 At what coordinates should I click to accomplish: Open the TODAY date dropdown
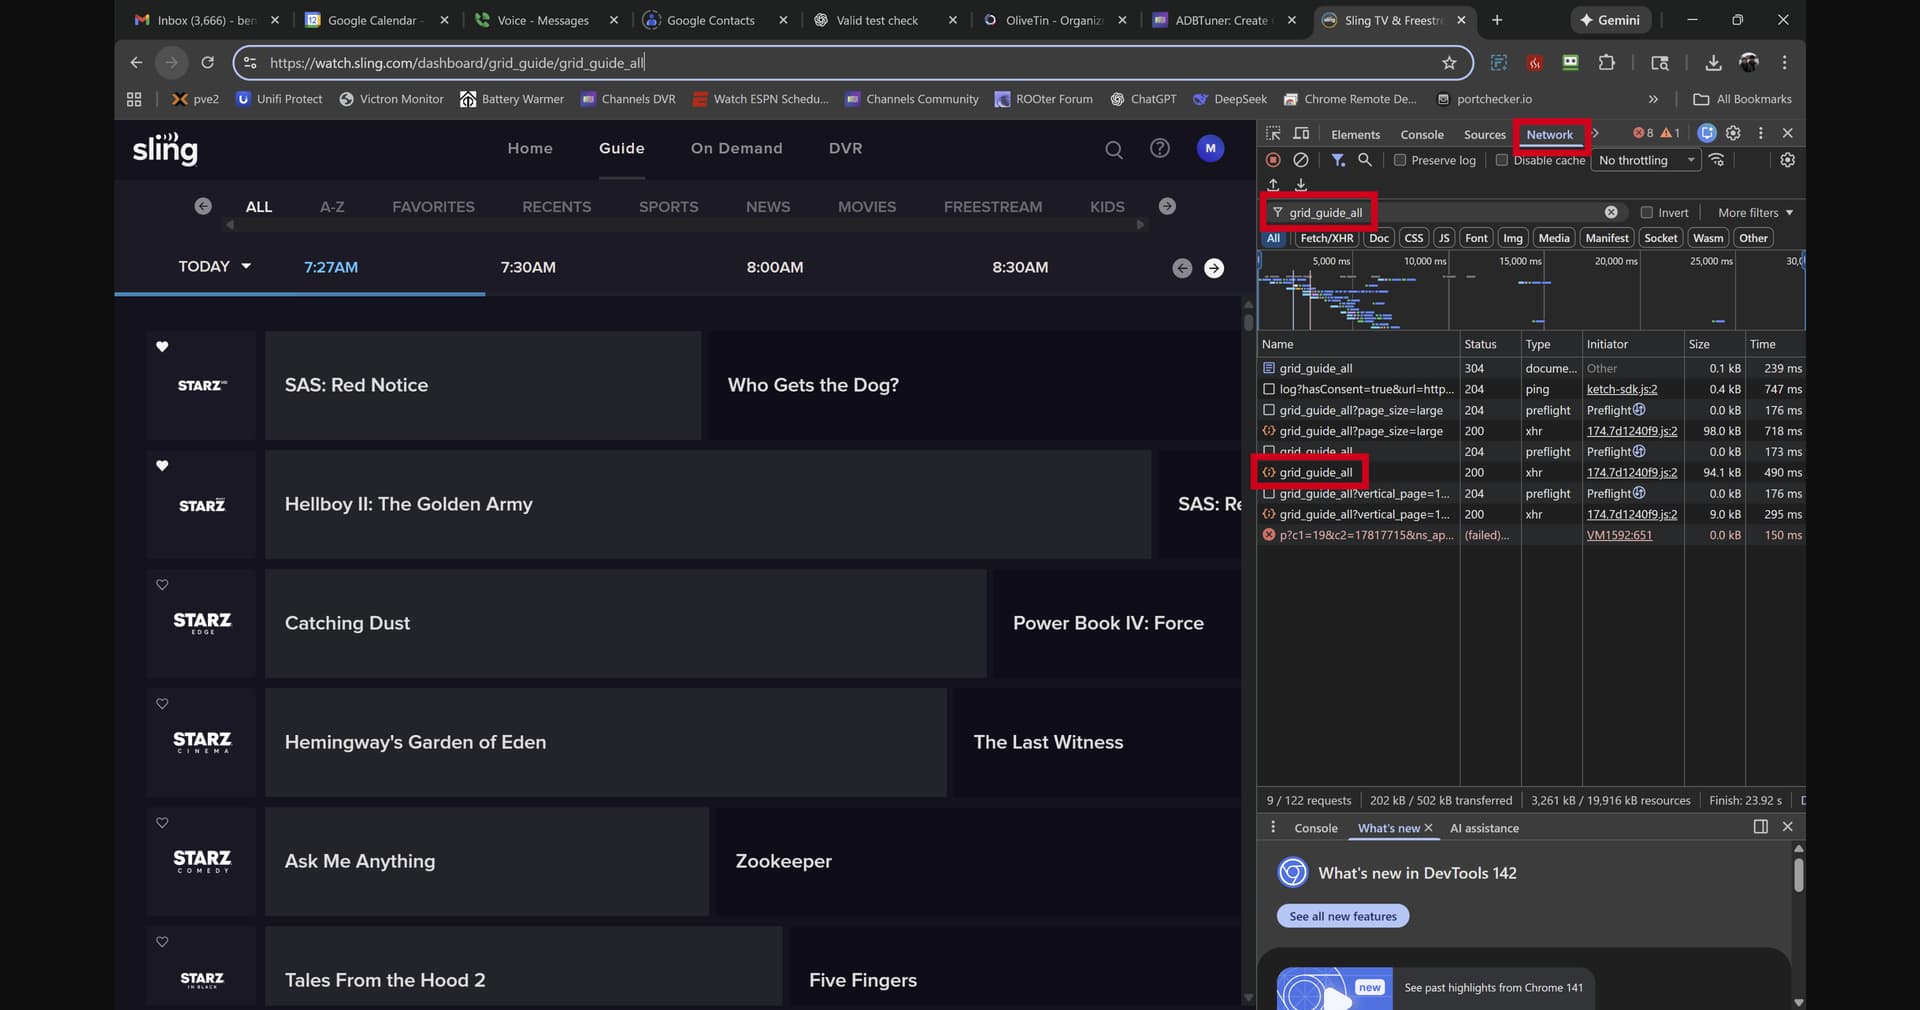(x=214, y=267)
